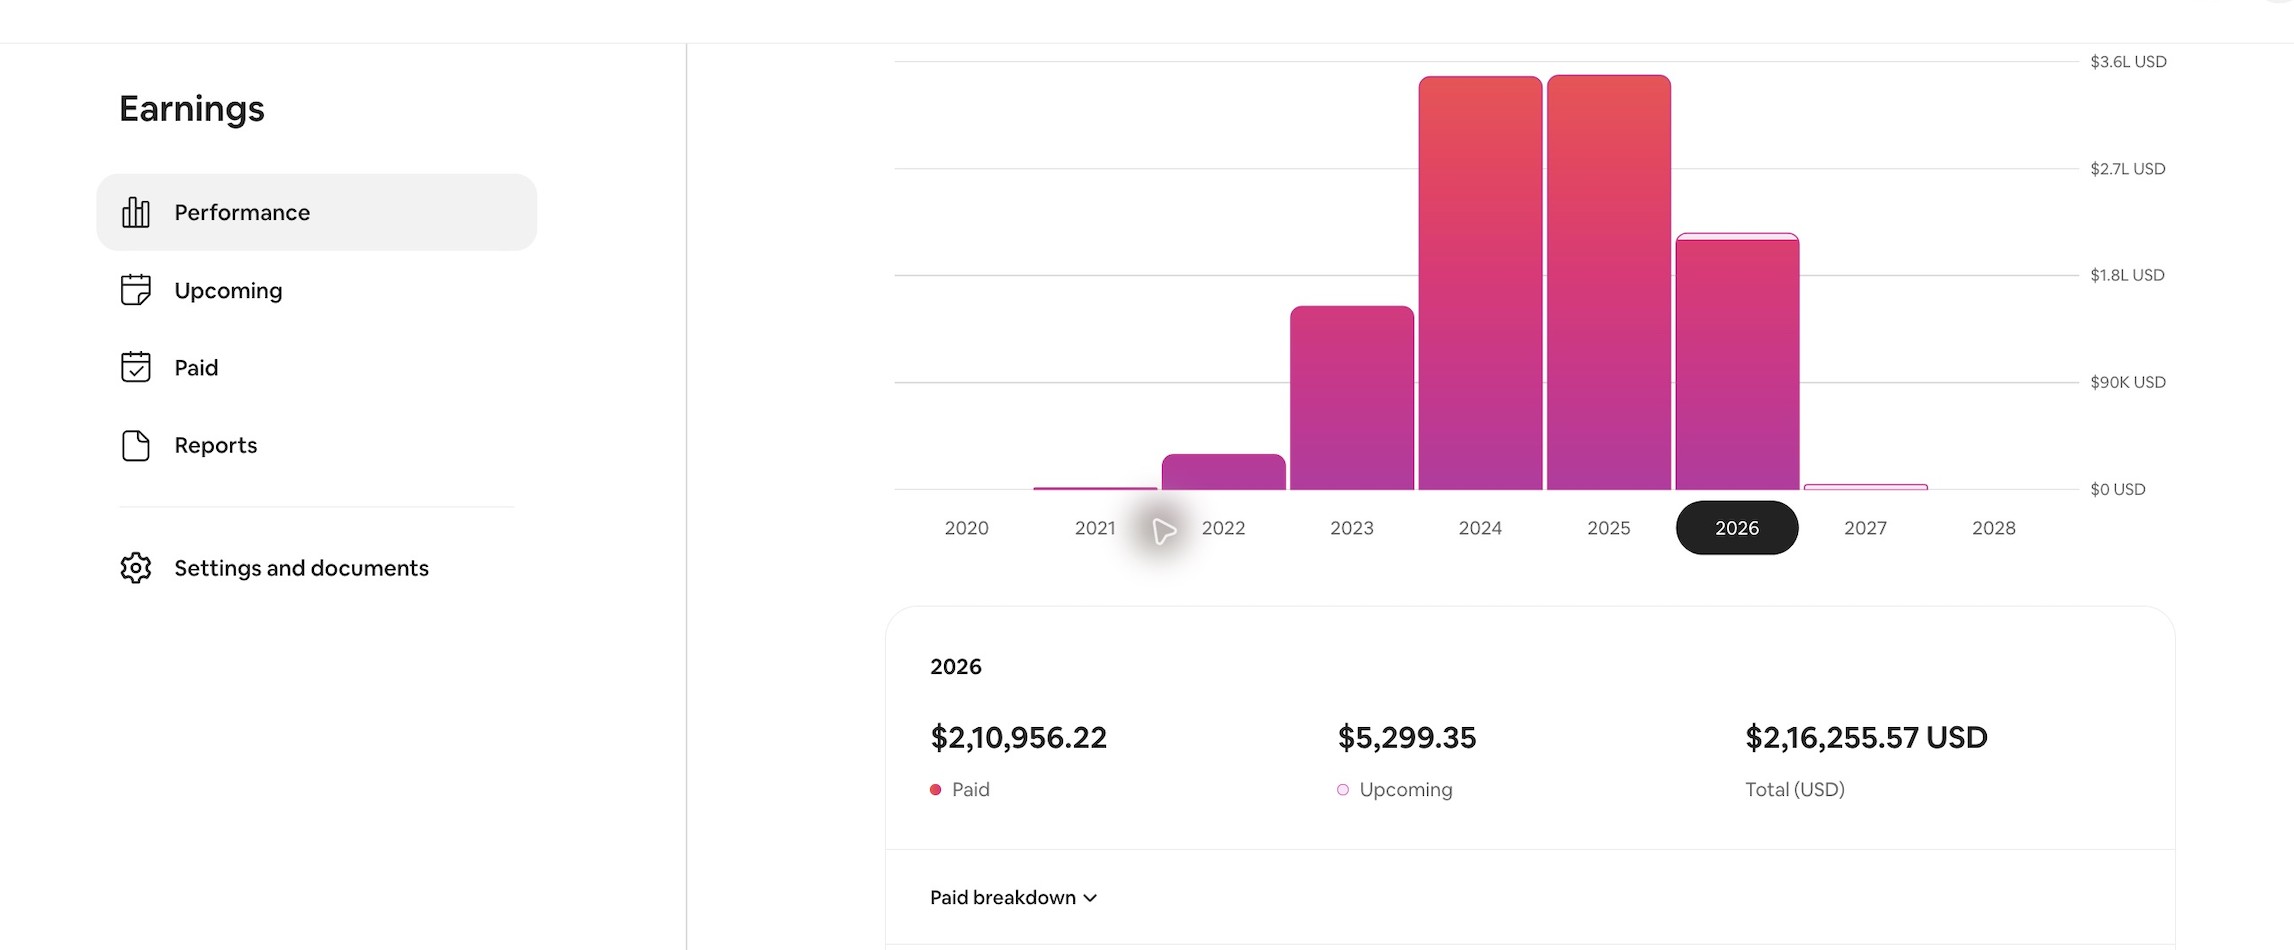Click the $0 USD axis label
The image size is (2294, 950).
pyautogui.click(x=2118, y=489)
